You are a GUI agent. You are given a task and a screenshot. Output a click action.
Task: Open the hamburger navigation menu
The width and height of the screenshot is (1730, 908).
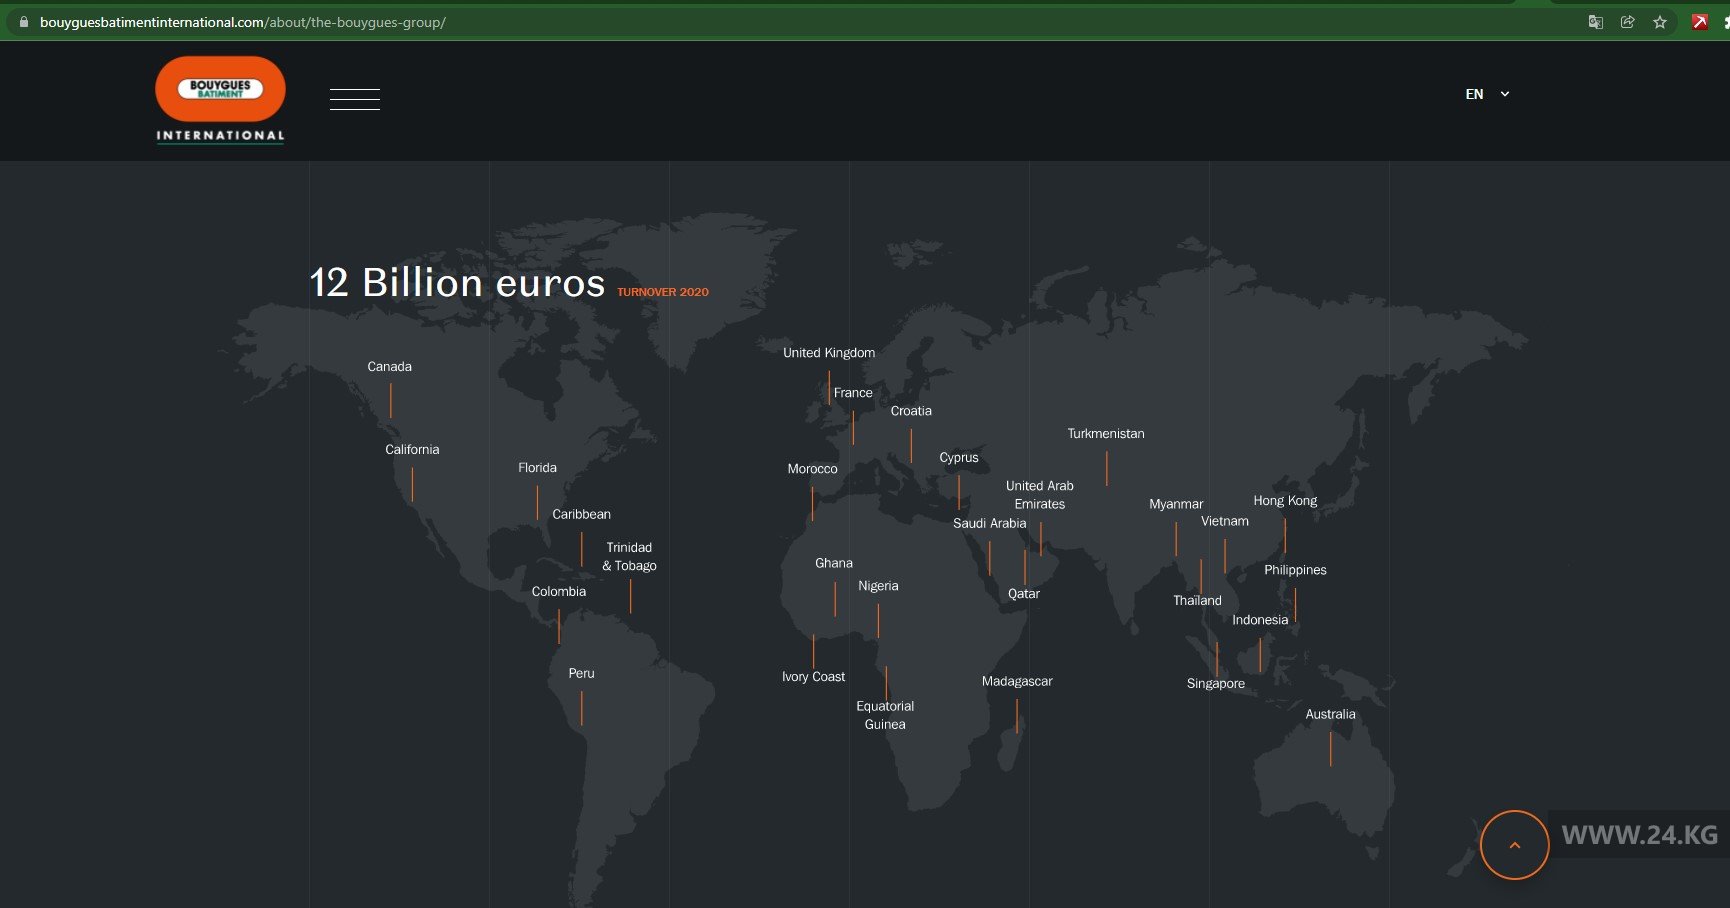point(355,99)
